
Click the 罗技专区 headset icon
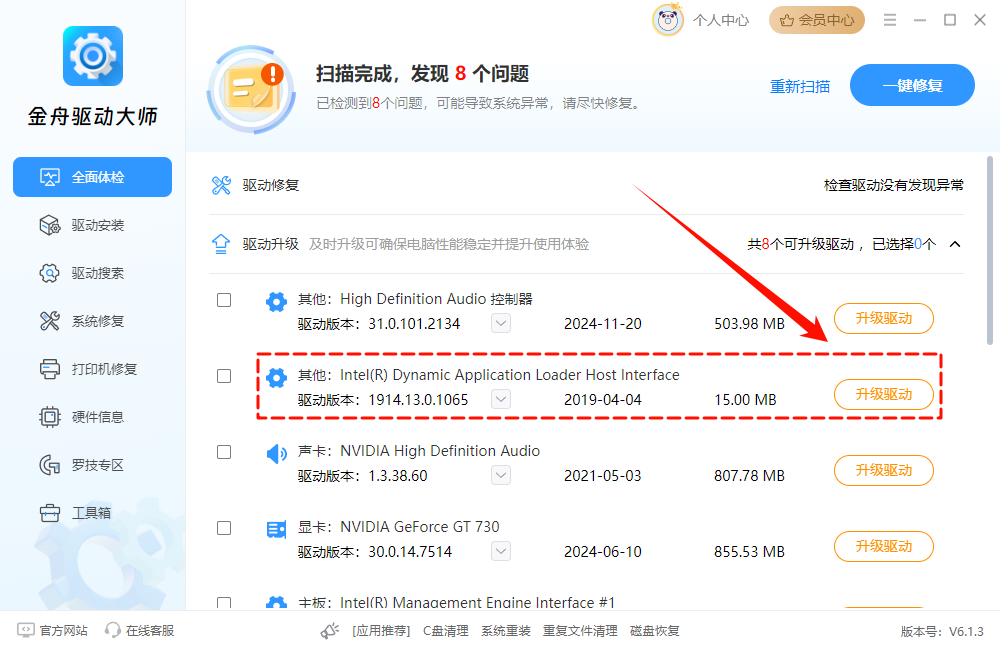tap(50, 465)
